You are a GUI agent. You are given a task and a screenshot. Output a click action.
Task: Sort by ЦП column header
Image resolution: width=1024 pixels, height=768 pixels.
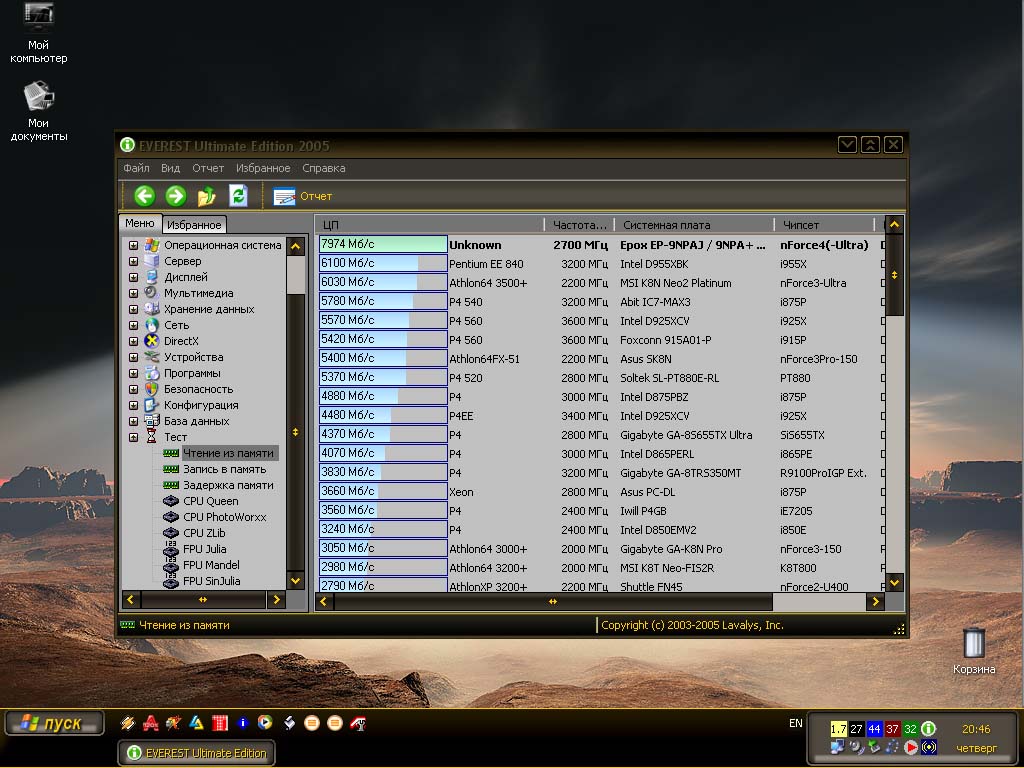[x=431, y=225]
